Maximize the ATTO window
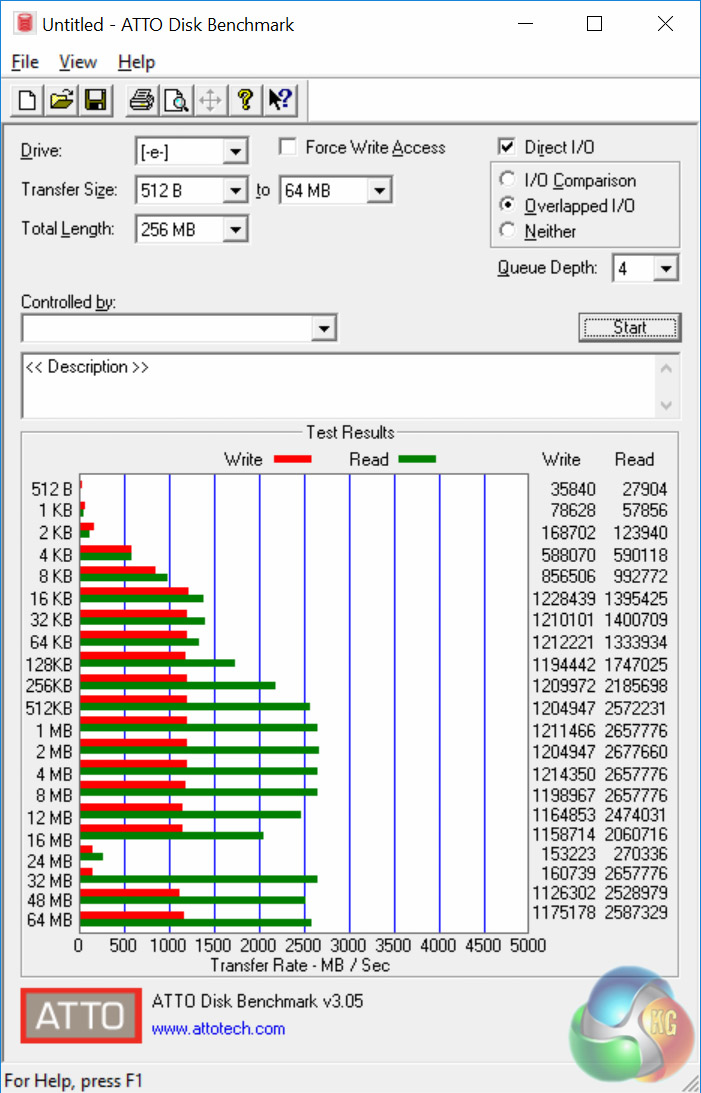 594,24
